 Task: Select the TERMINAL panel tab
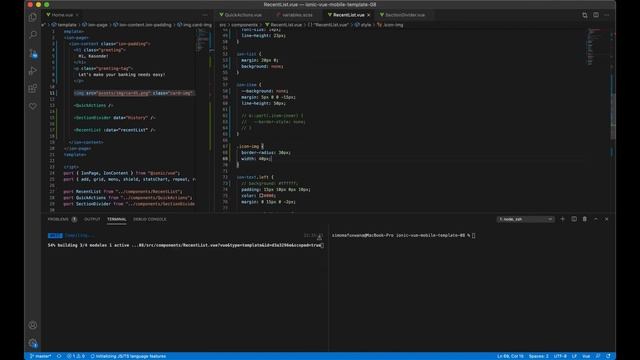click(x=117, y=220)
